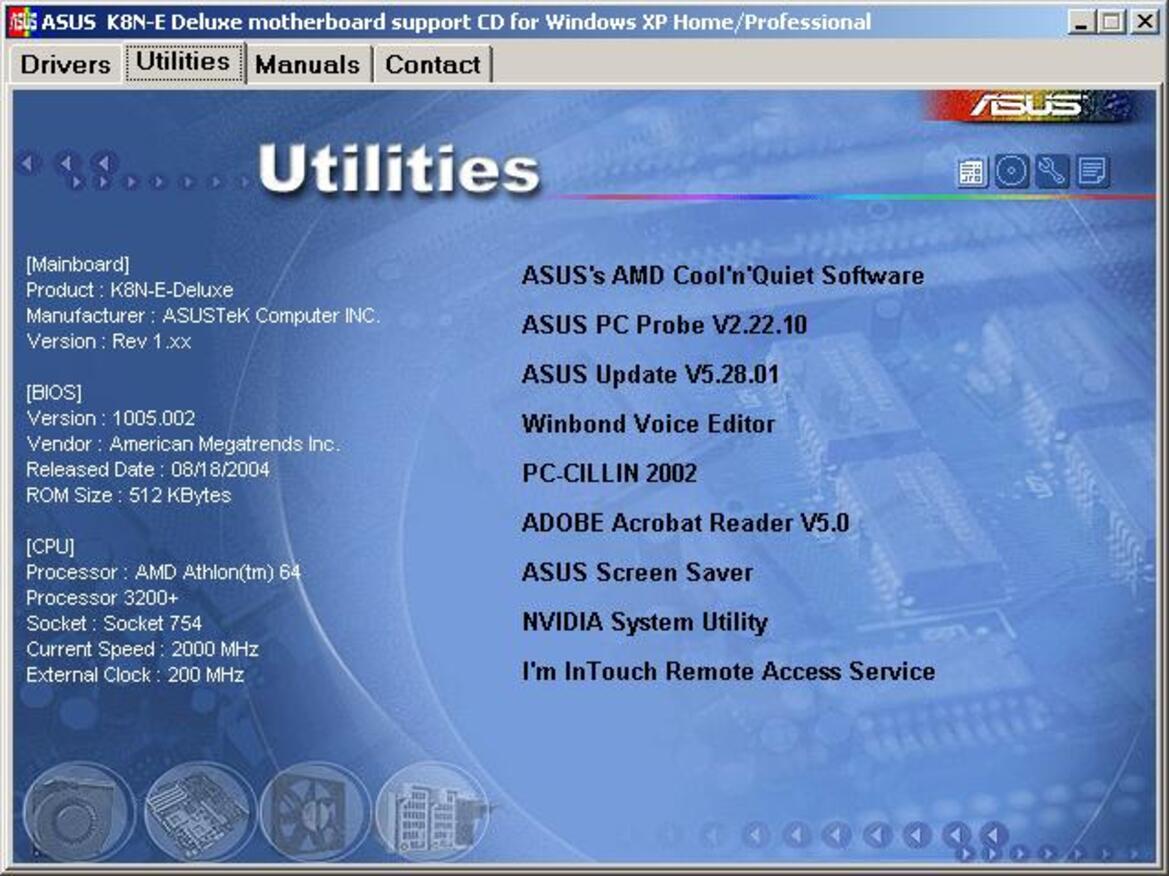Select the Utilities tab
The image size is (1169, 876).
click(x=183, y=62)
